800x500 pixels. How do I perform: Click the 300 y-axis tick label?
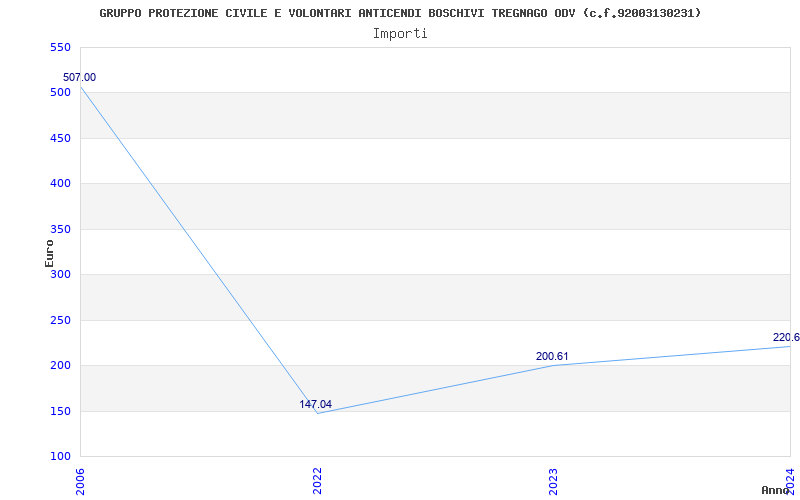(x=60, y=274)
